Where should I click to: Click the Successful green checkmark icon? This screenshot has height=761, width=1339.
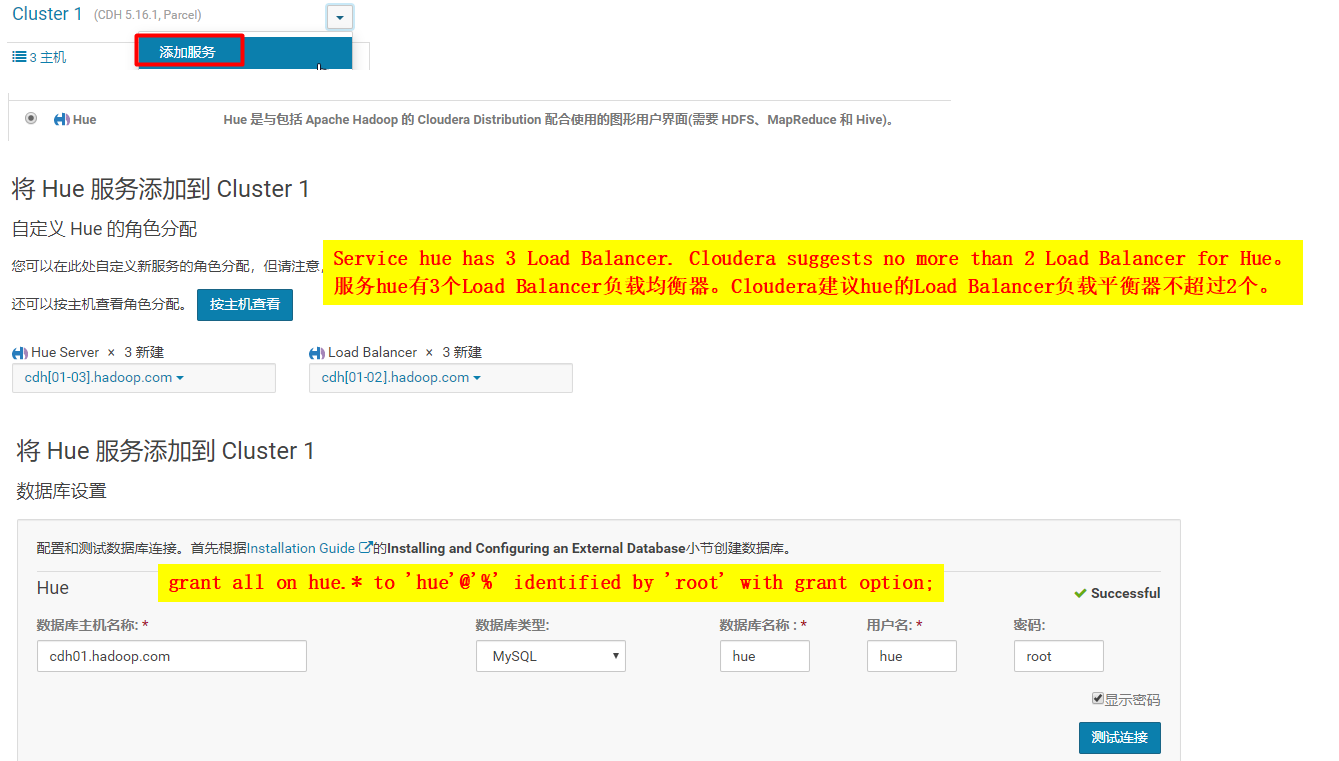point(1080,593)
